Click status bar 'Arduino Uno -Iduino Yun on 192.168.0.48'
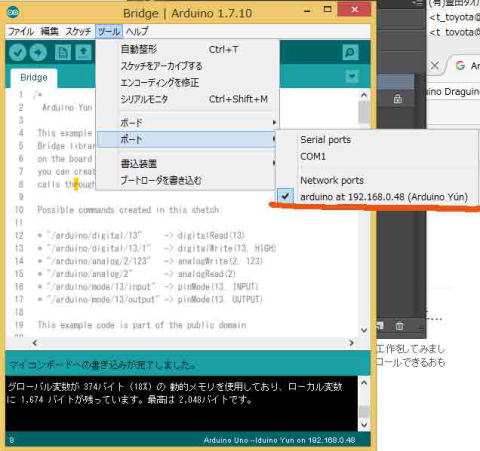The width and height of the screenshot is (480, 451). click(x=279, y=440)
